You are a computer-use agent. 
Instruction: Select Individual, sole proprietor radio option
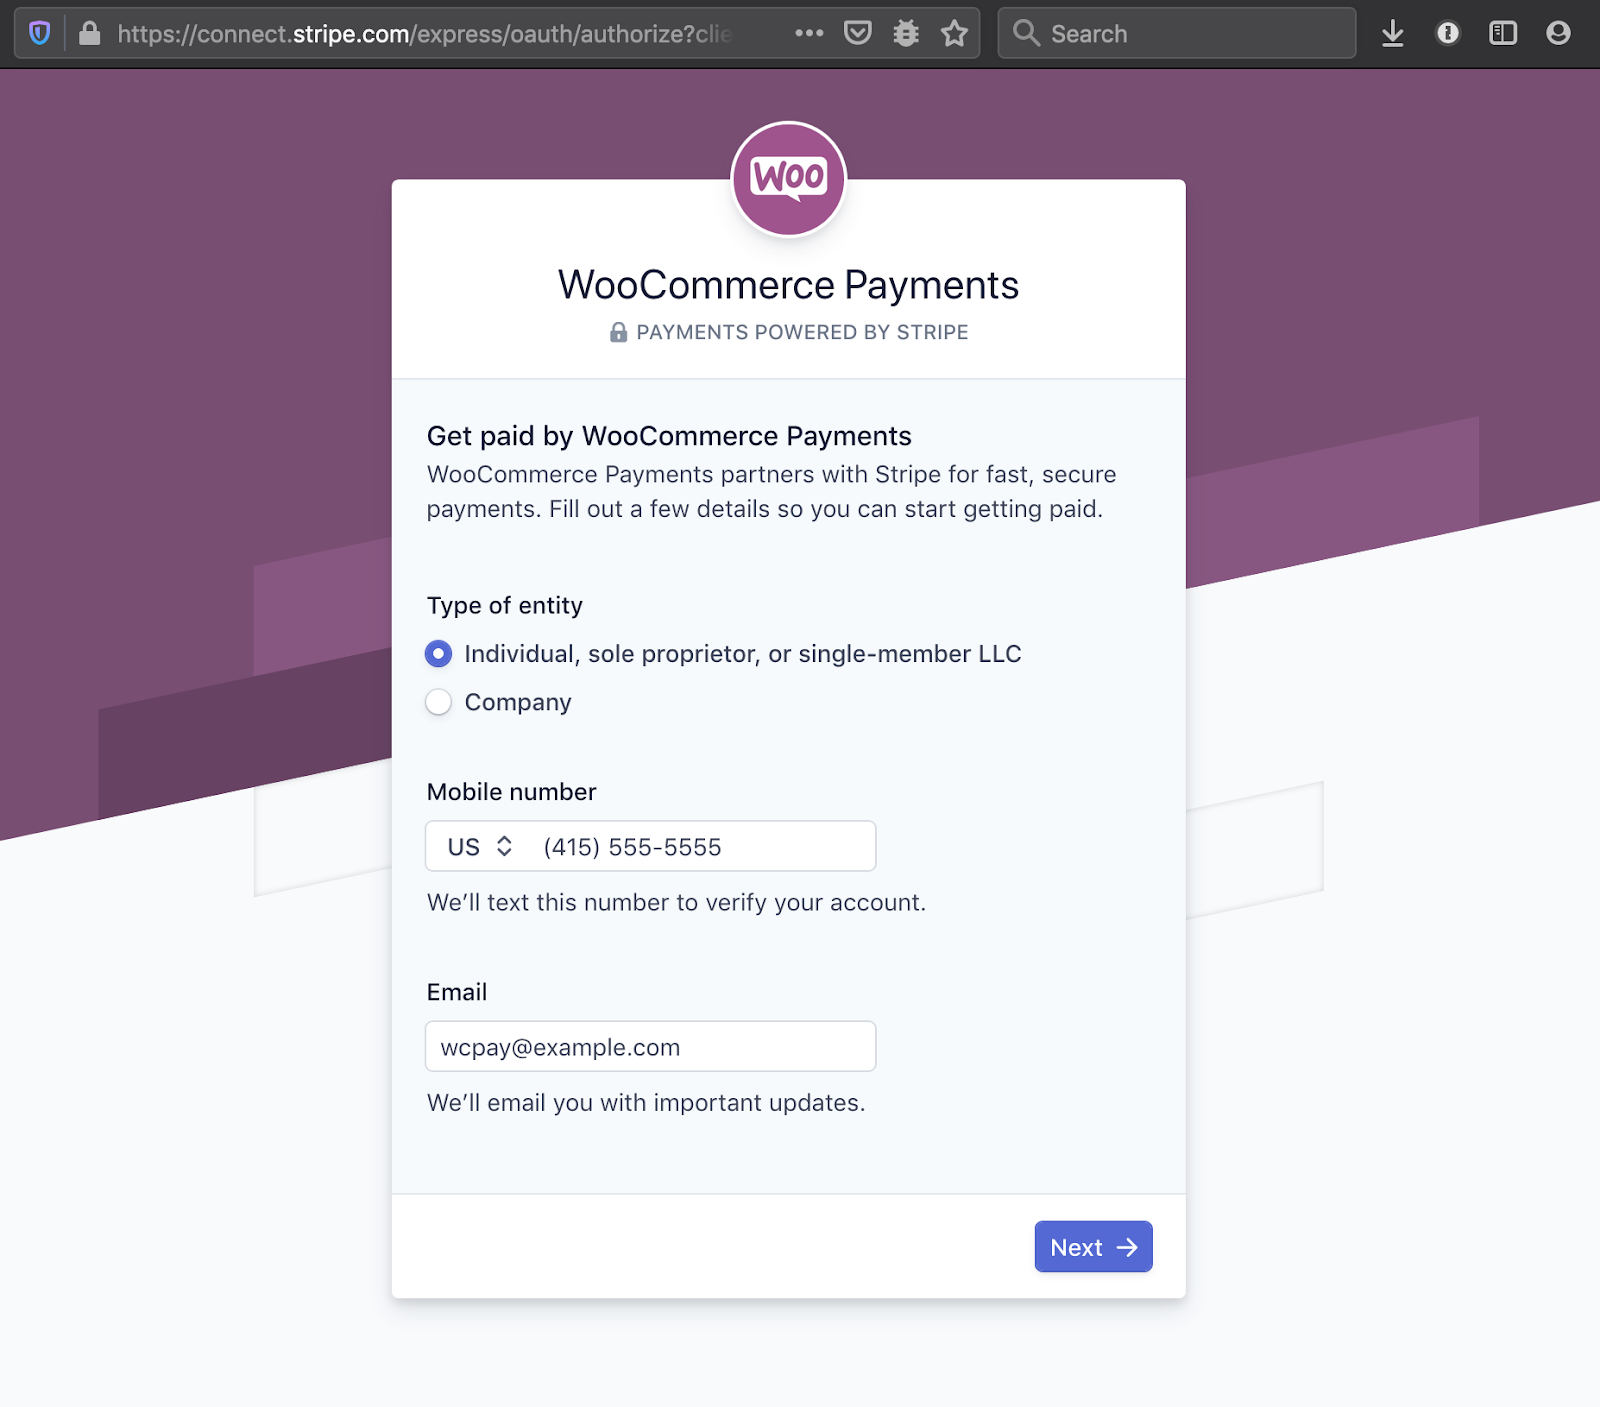coord(438,654)
